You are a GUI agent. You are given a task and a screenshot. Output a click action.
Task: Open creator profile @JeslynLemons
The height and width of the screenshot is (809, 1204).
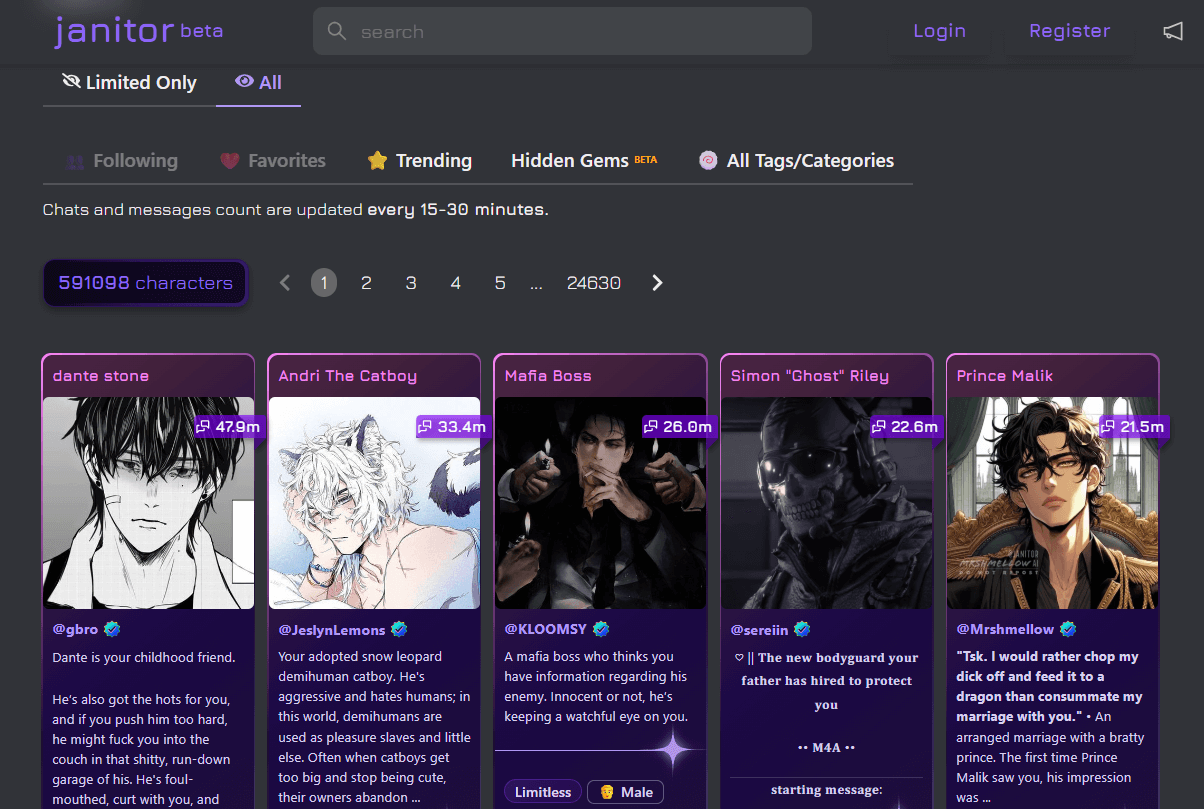[x=332, y=630]
